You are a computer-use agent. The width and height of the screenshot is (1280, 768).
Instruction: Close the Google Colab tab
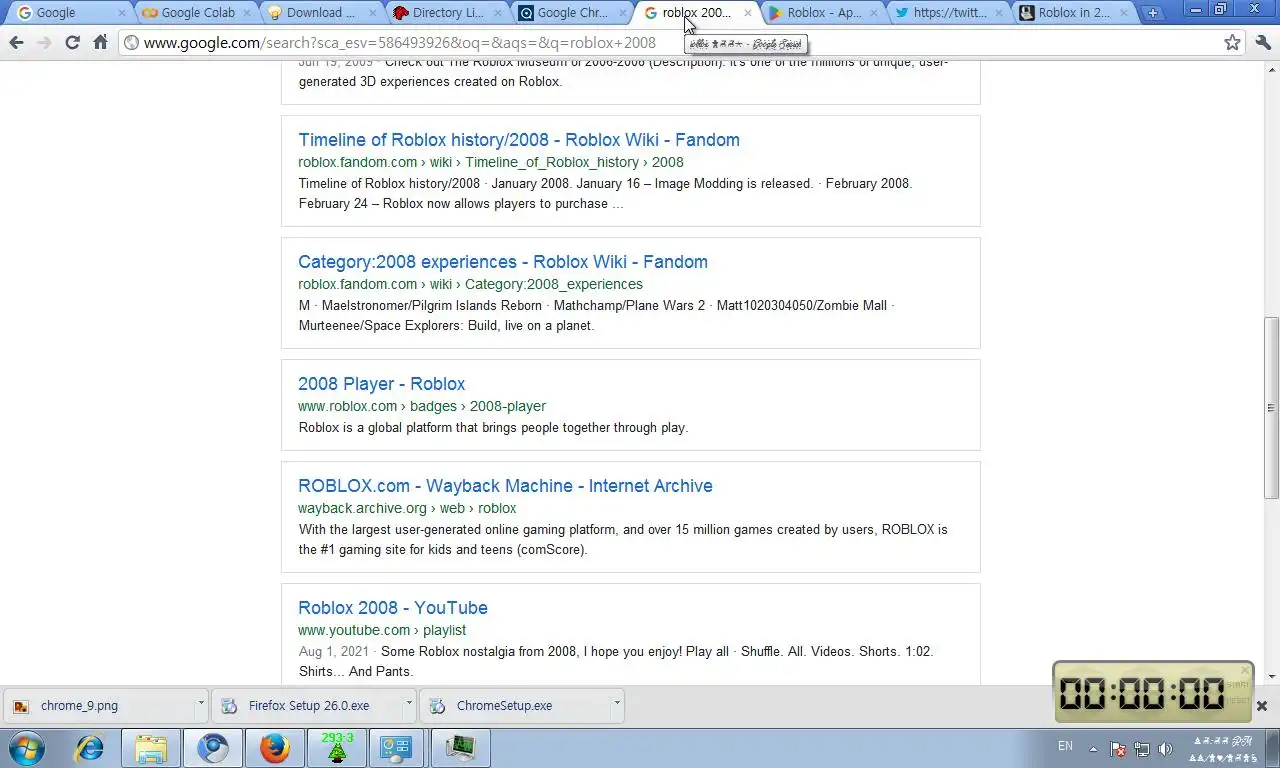246,13
